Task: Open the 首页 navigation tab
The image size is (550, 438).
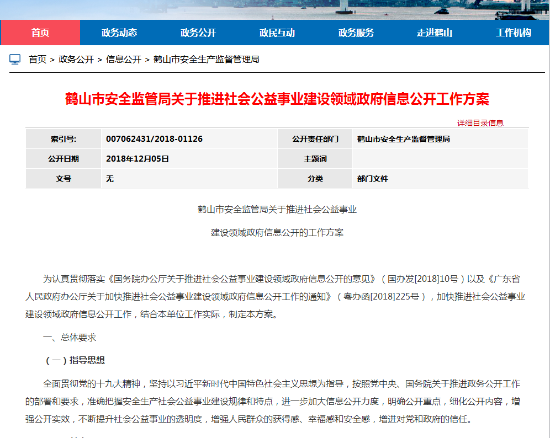Action: click(40, 33)
